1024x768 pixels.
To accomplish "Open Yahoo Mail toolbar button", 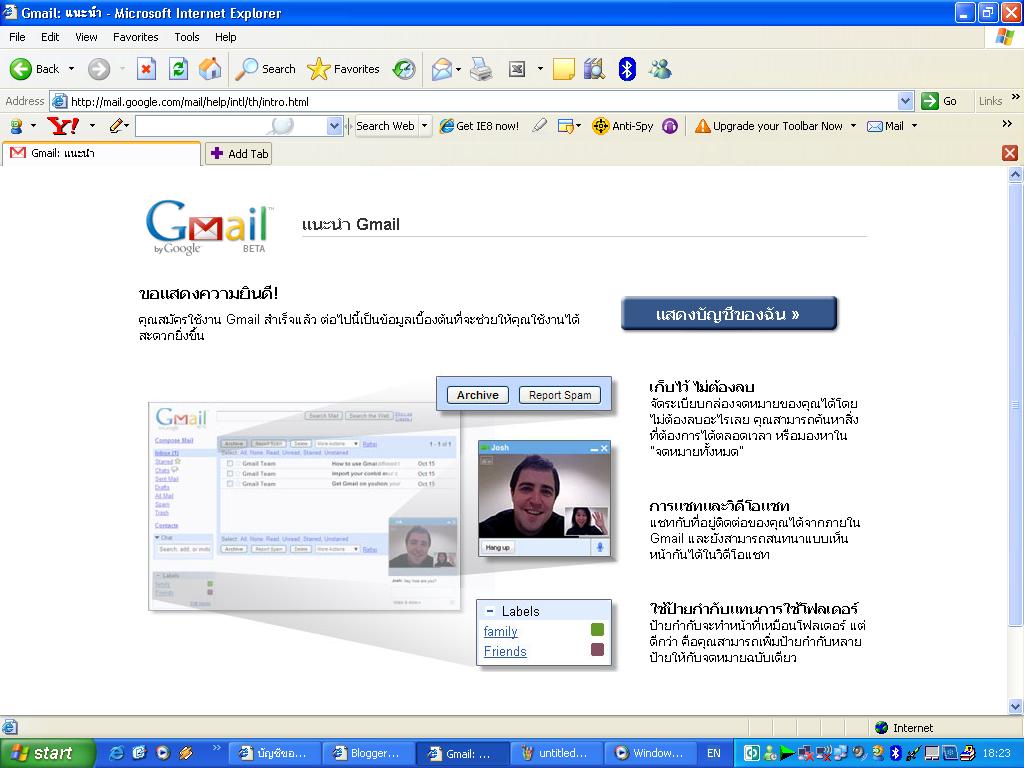I will tap(886, 126).
